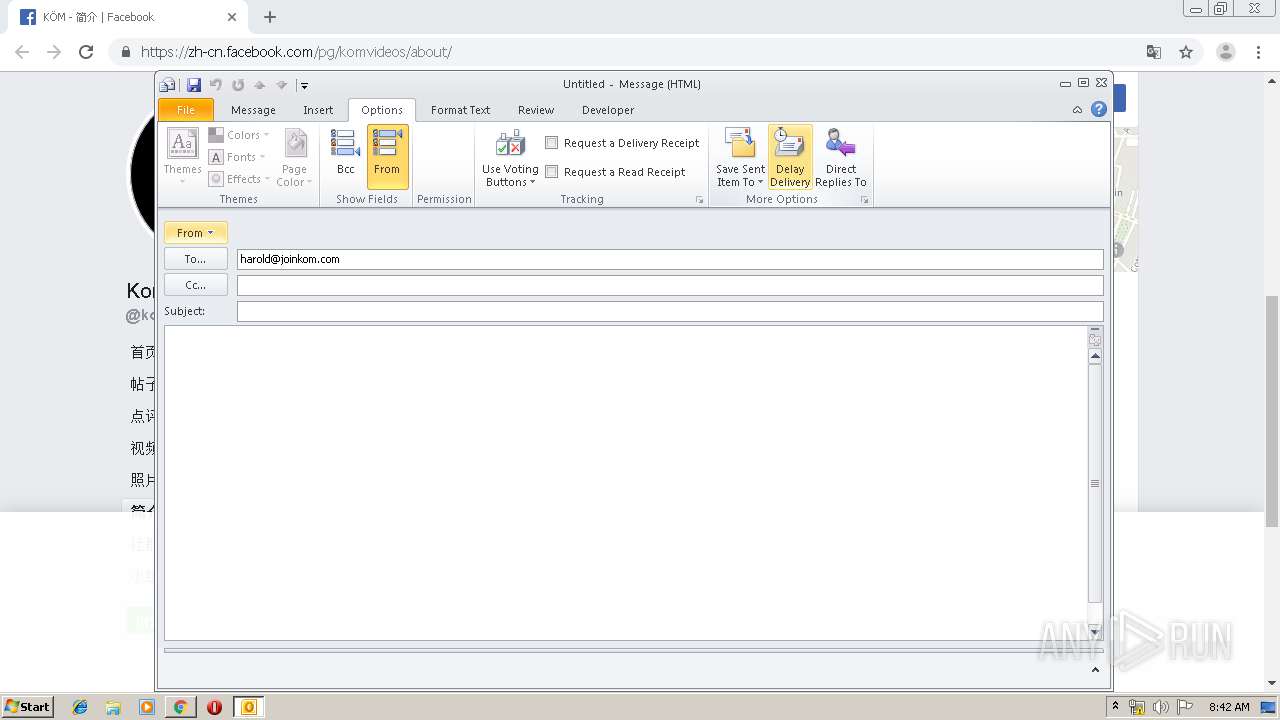Click the Undo arrow in quick access toolbar
Image resolution: width=1280 pixels, height=720 pixels.
(215, 85)
